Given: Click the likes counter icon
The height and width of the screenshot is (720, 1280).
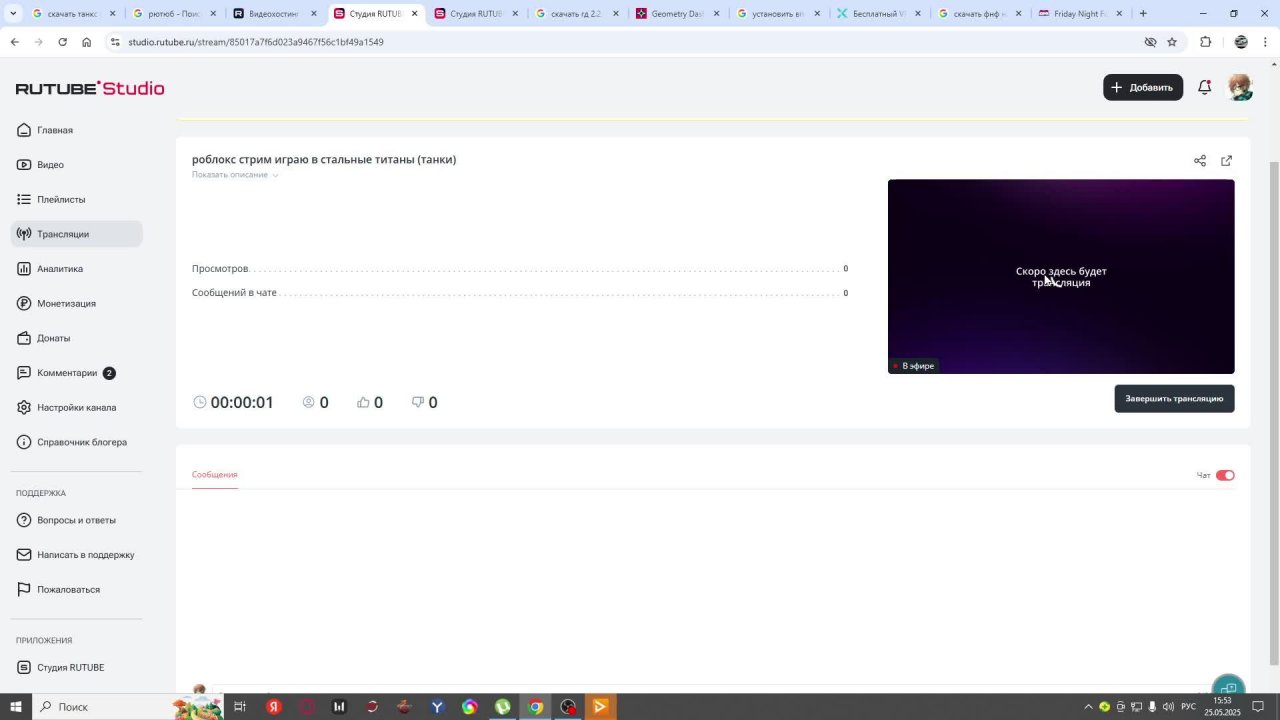Looking at the screenshot, I should pos(363,402).
